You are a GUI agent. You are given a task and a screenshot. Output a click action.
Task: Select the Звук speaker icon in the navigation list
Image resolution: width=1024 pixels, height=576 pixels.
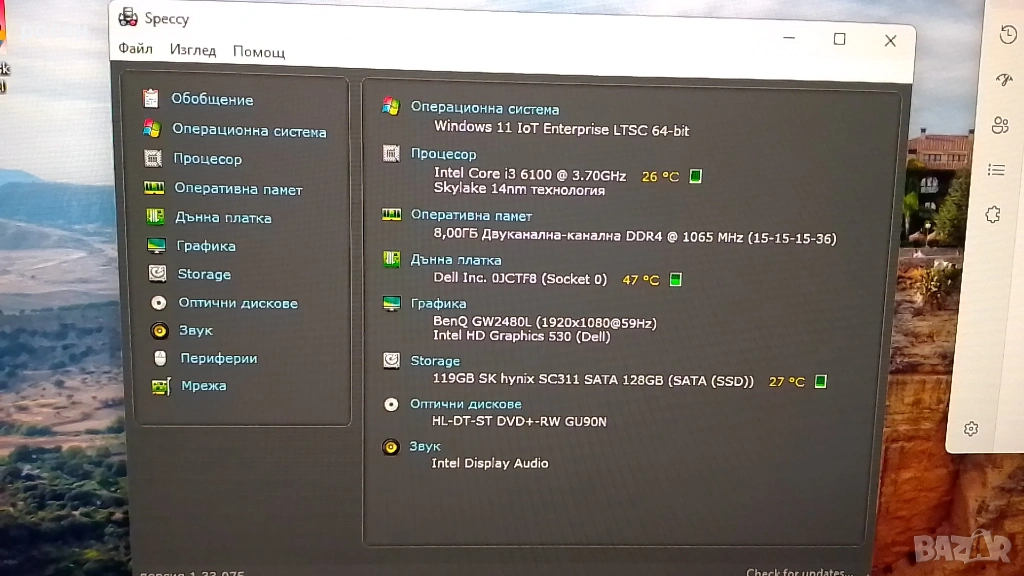(x=159, y=330)
